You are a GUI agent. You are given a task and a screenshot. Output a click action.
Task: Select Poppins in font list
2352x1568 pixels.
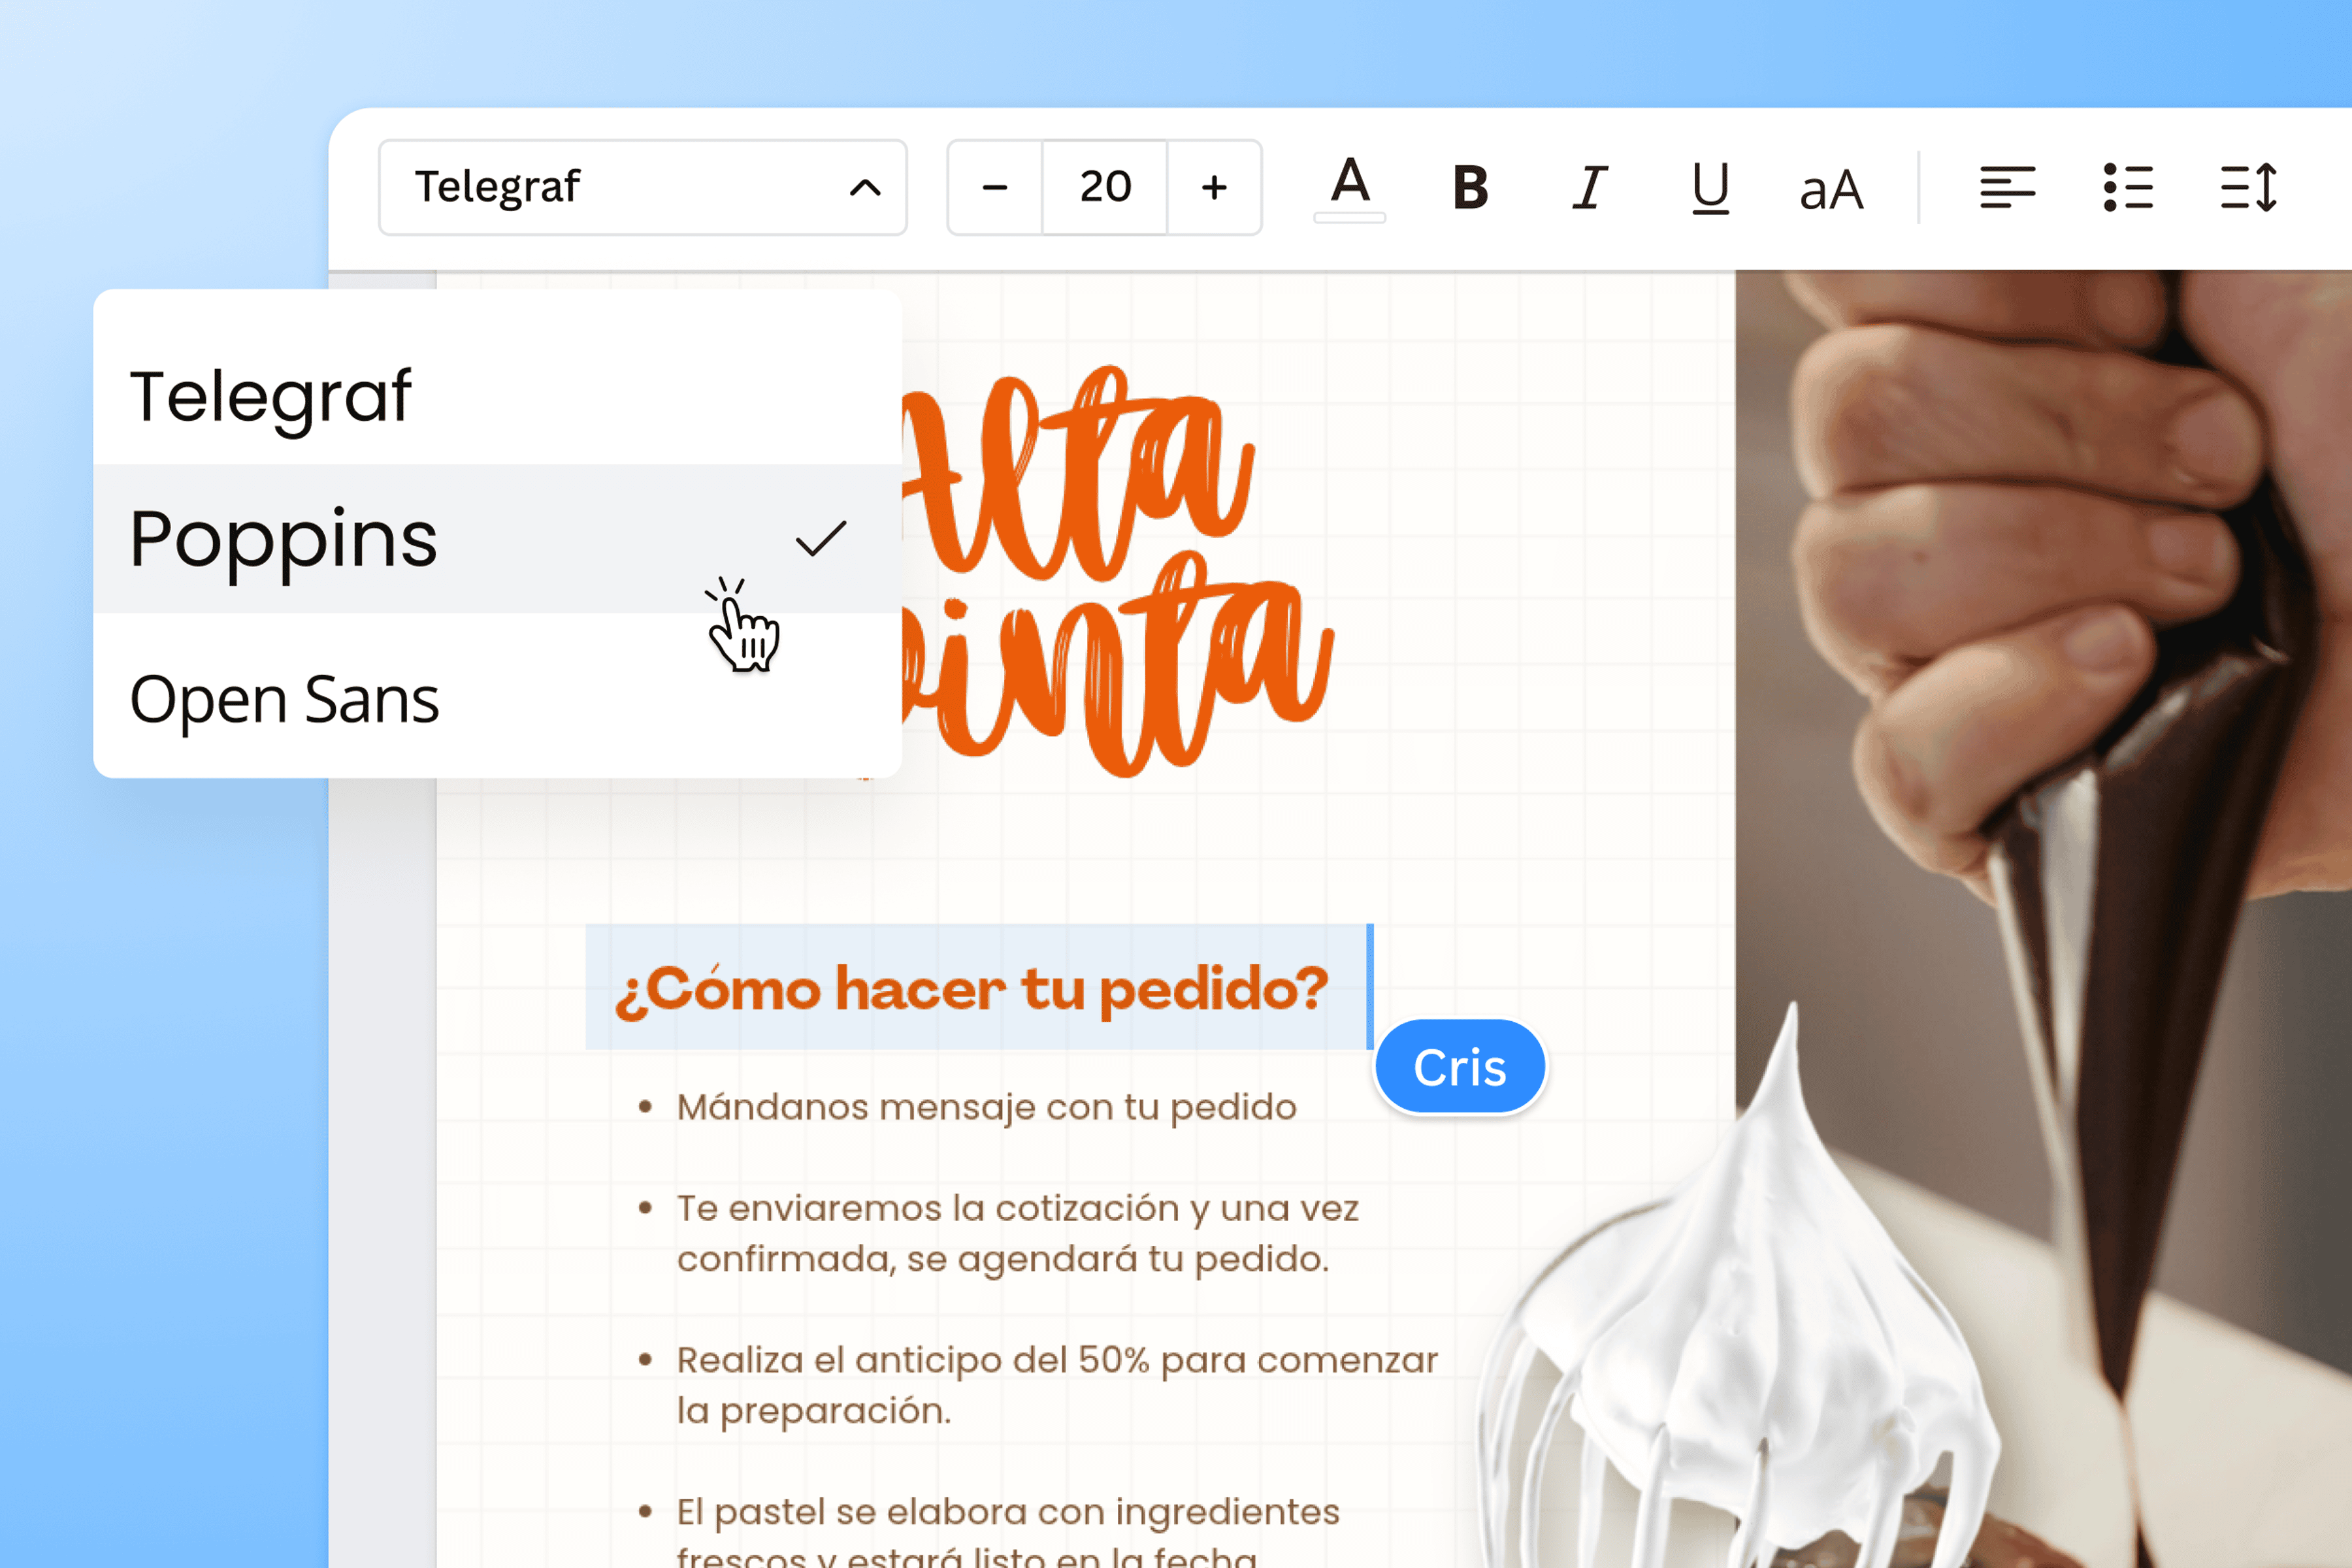497,538
